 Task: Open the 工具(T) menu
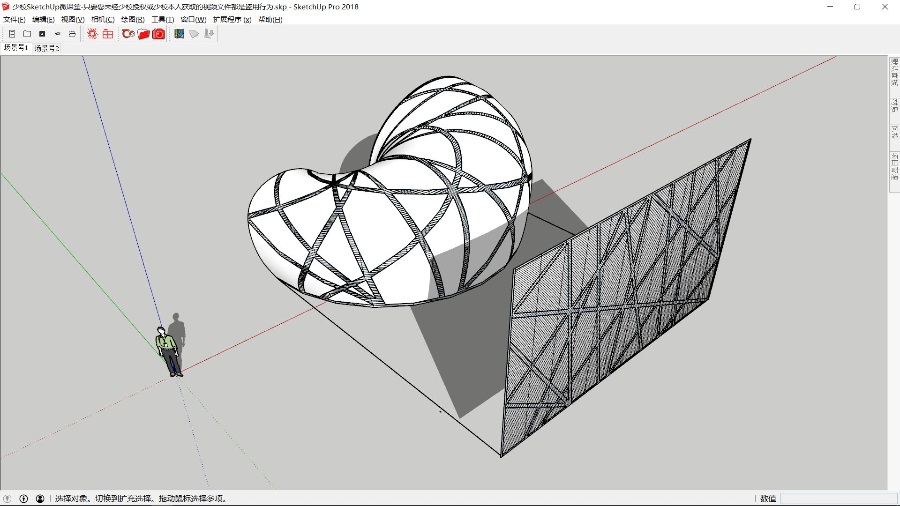[162, 20]
